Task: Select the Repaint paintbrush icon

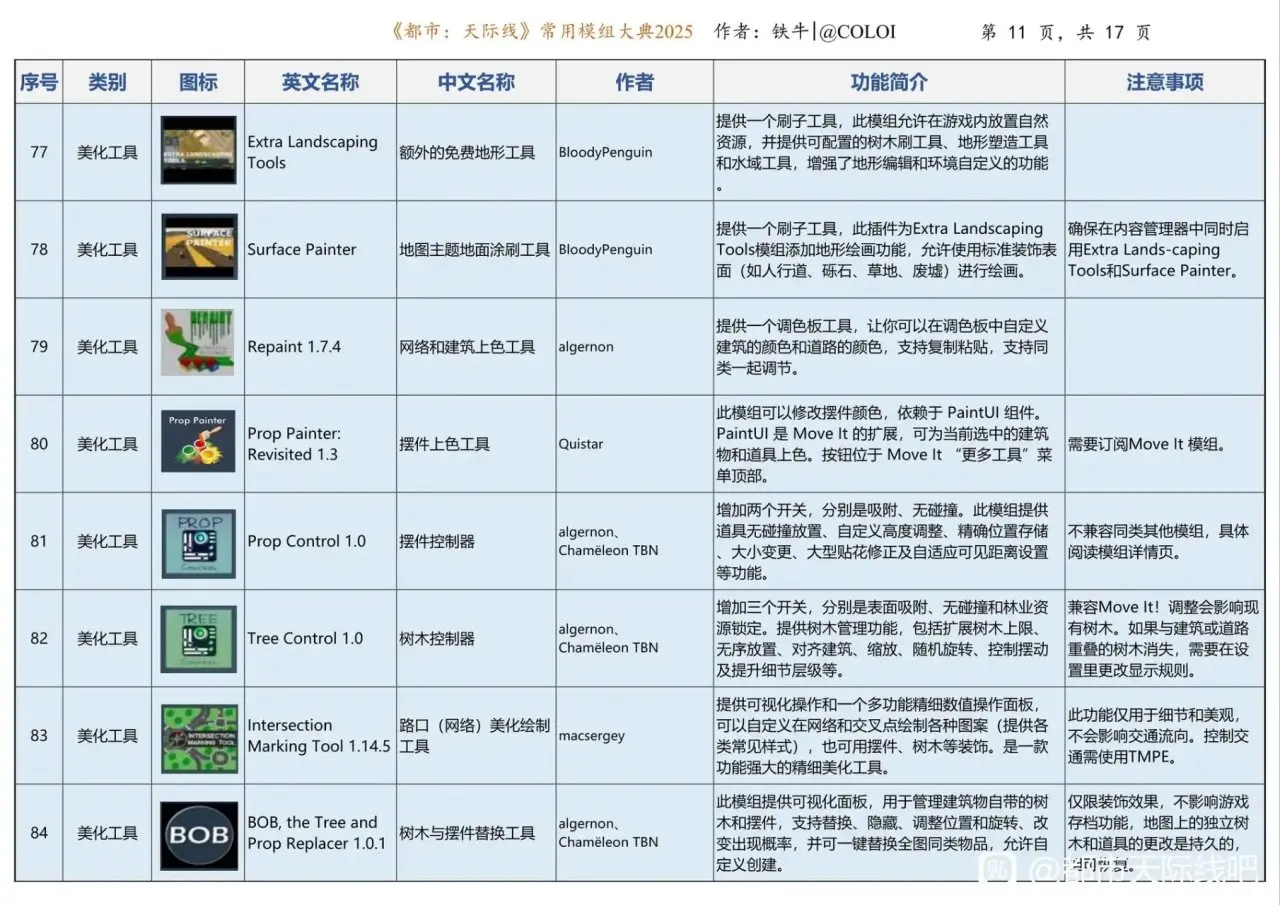Action: (x=198, y=344)
